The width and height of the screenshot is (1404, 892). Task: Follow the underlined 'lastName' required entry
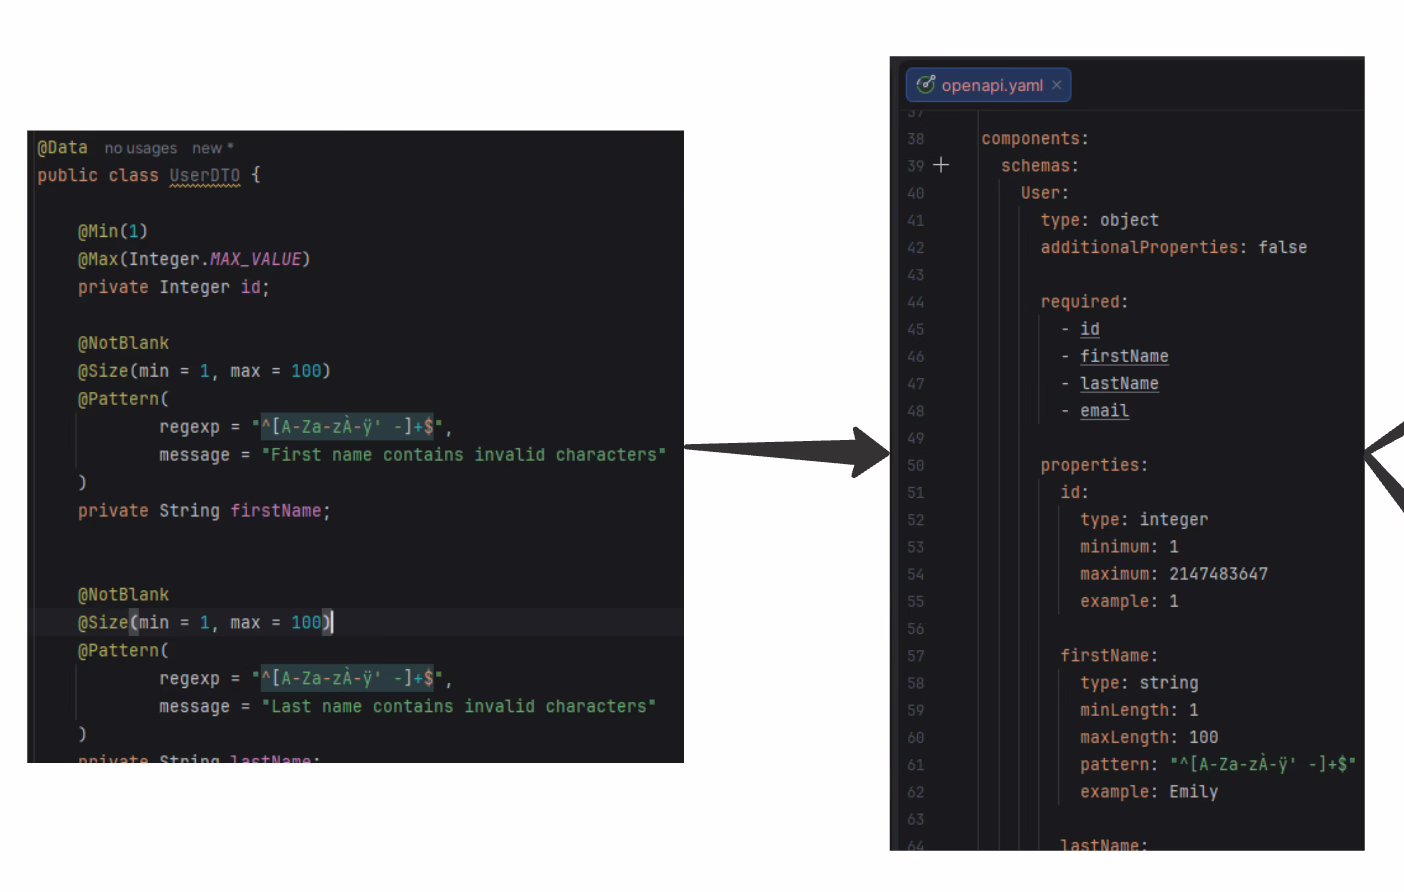(x=1119, y=383)
